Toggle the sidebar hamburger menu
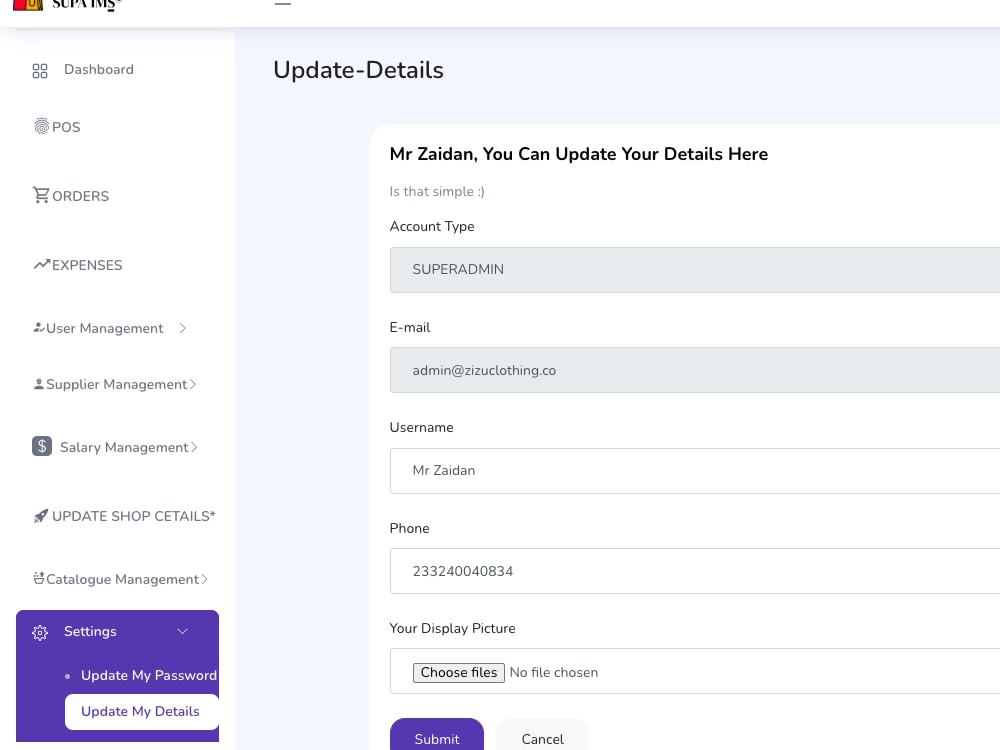The height and width of the screenshot is (750, 1000). point(283,4)
